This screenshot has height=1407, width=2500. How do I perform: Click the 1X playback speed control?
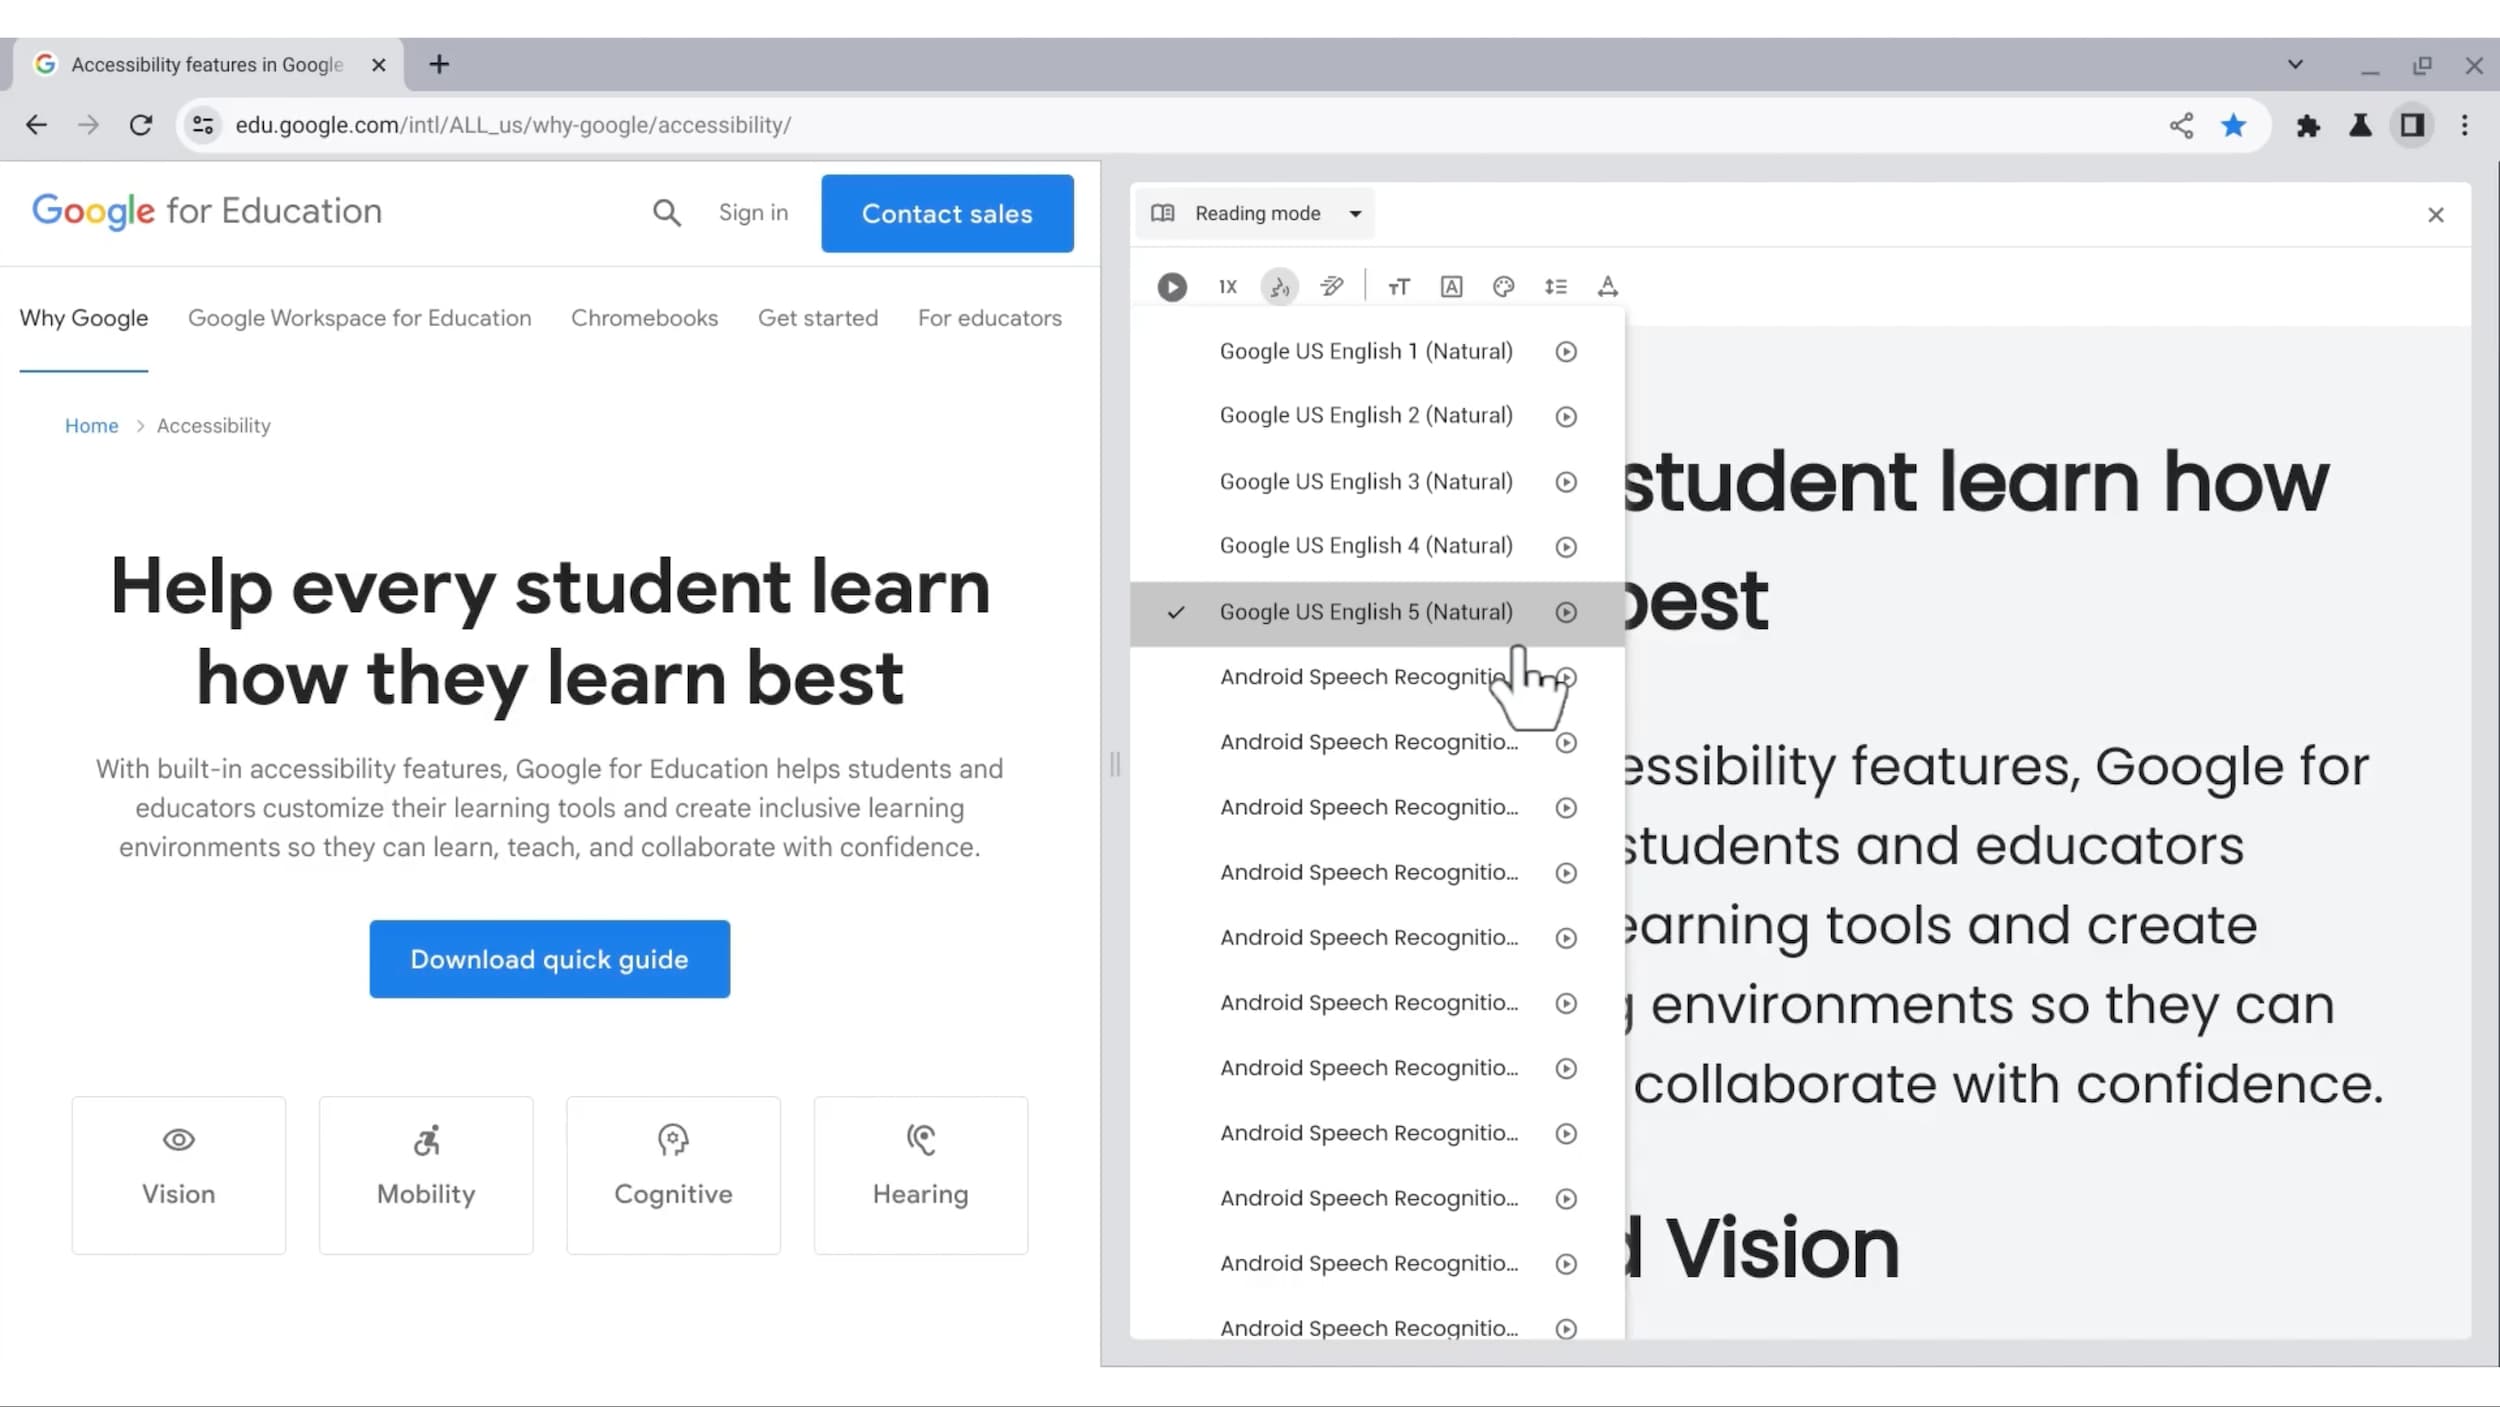[1226, 287]
